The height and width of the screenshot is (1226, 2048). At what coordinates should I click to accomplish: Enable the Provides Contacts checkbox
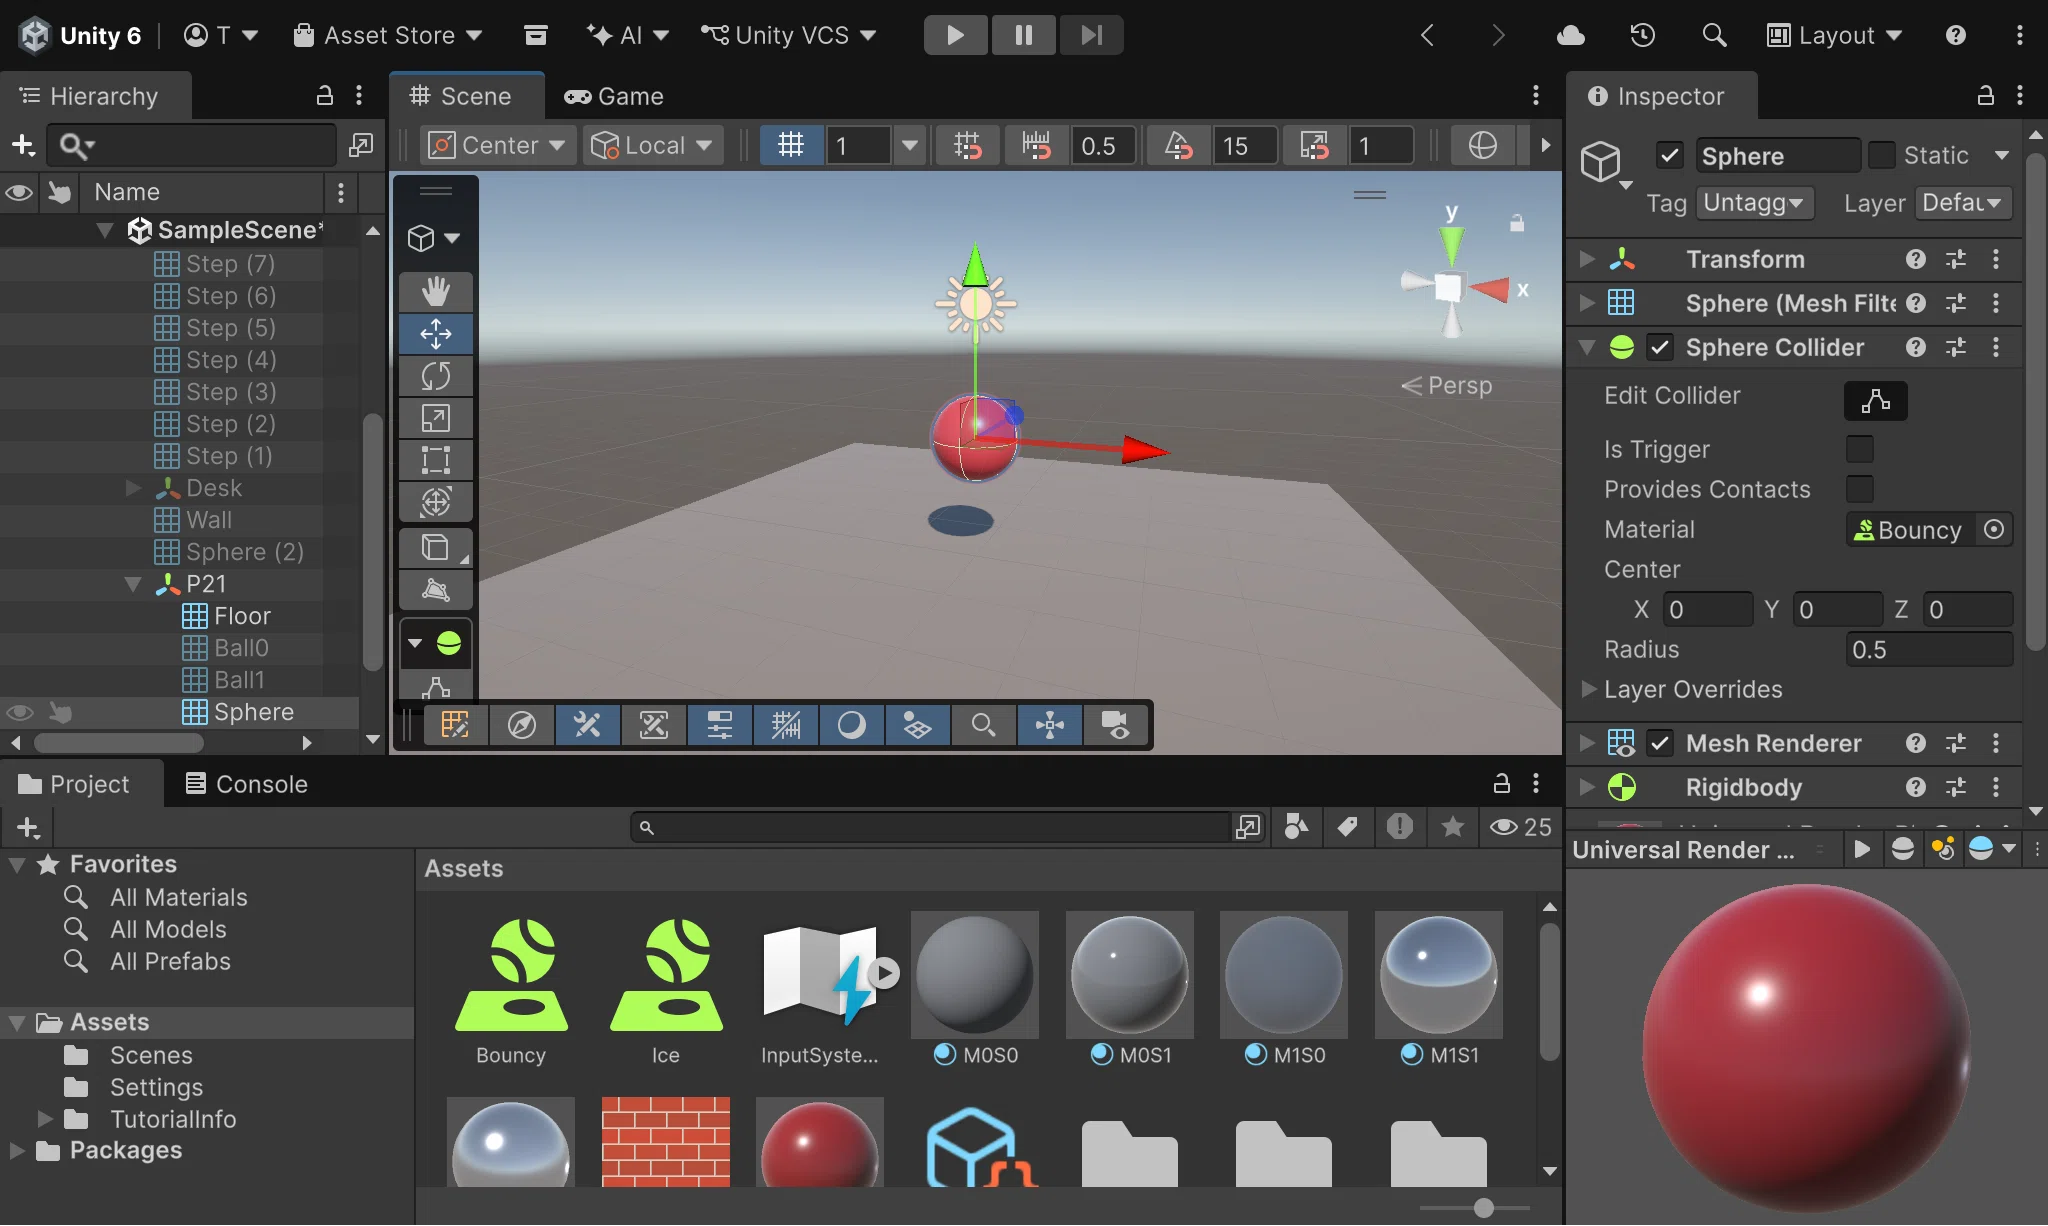(x=1859, y=489)
